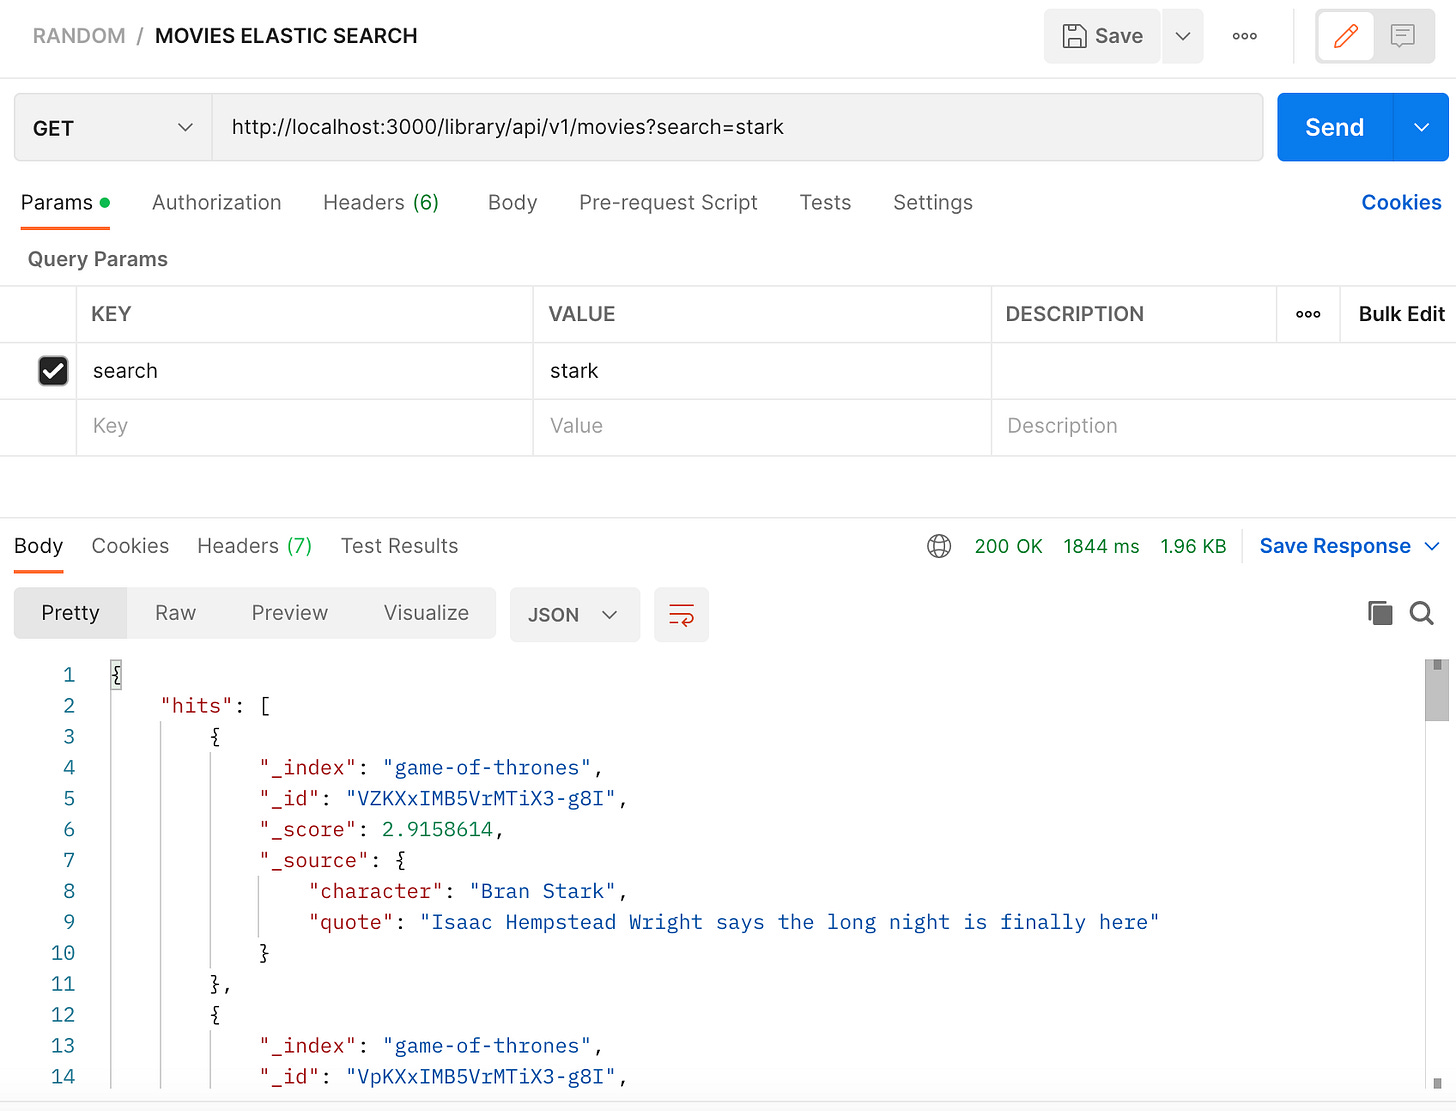Click the empty Key placeholder field
This screenshot has width=1456, height=1111.
[305, 427]
